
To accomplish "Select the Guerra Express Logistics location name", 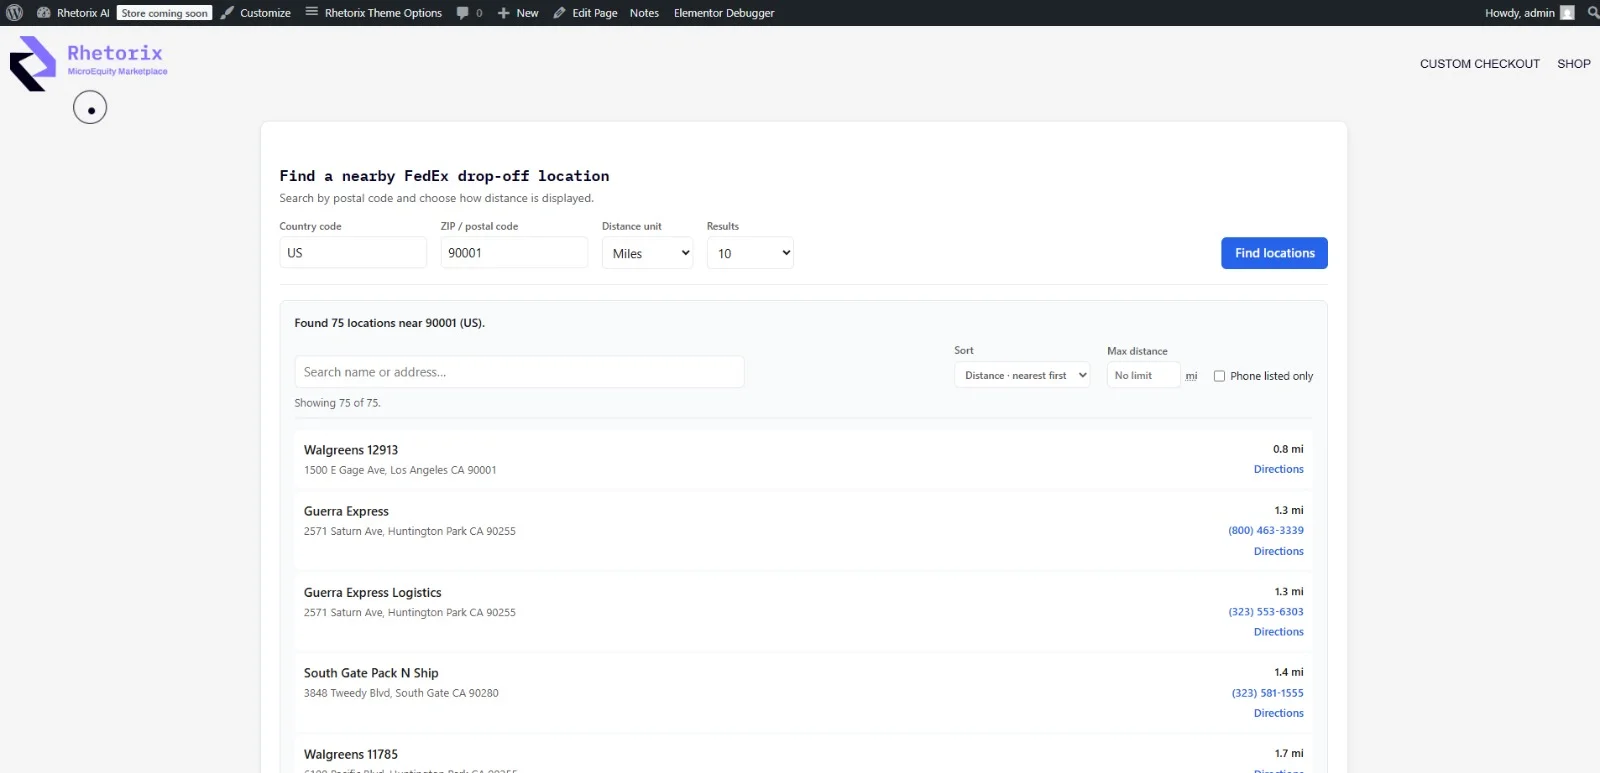I will click(x=372, y=593).
